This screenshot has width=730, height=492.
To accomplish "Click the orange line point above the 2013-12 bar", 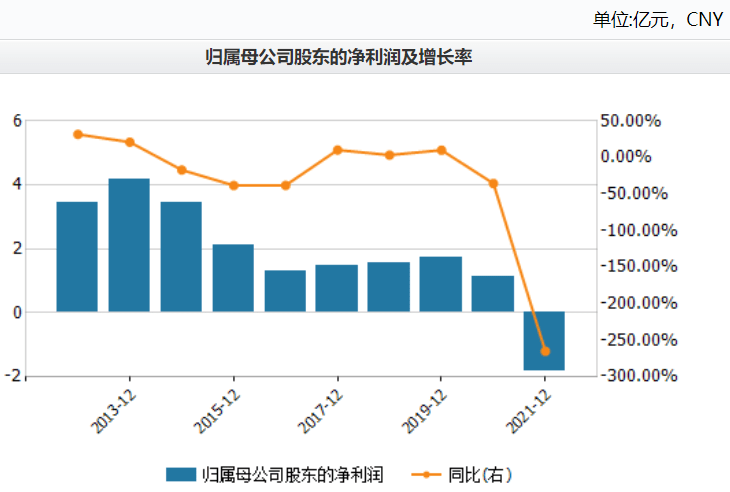I will click(x=129, y=142).
